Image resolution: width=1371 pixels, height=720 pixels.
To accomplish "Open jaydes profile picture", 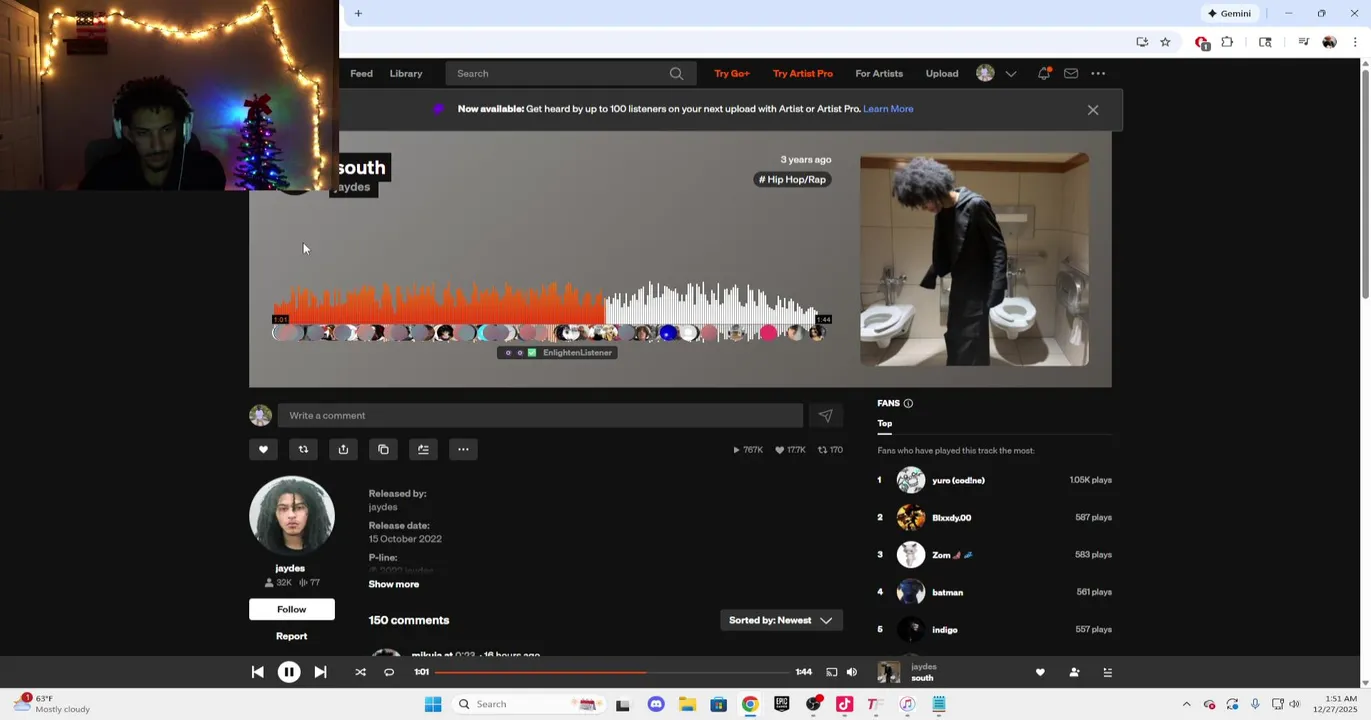I will [x=292, y=515].
